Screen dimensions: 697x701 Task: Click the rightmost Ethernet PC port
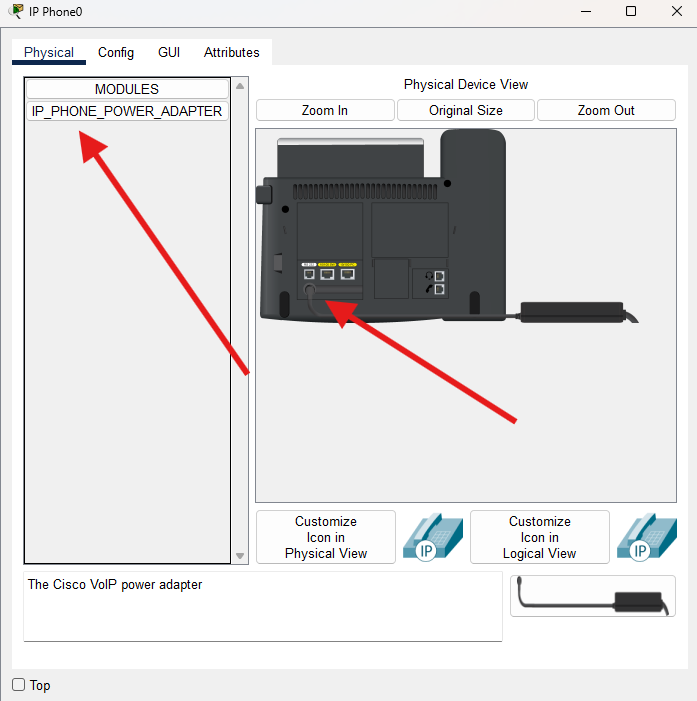coord(348,274)
